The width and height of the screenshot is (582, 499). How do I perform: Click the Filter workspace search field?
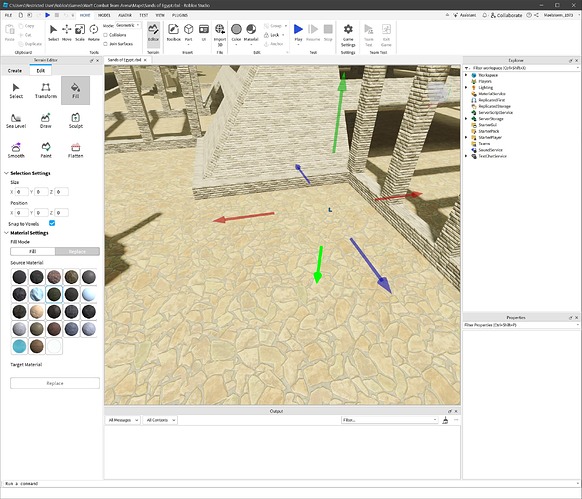(521, 68)
